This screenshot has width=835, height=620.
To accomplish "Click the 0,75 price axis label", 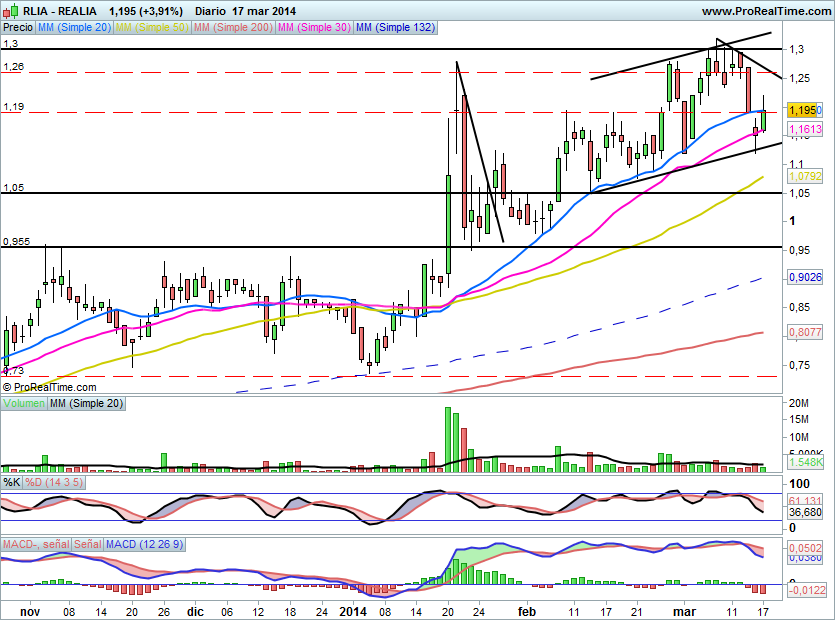I will coord(799,365).
